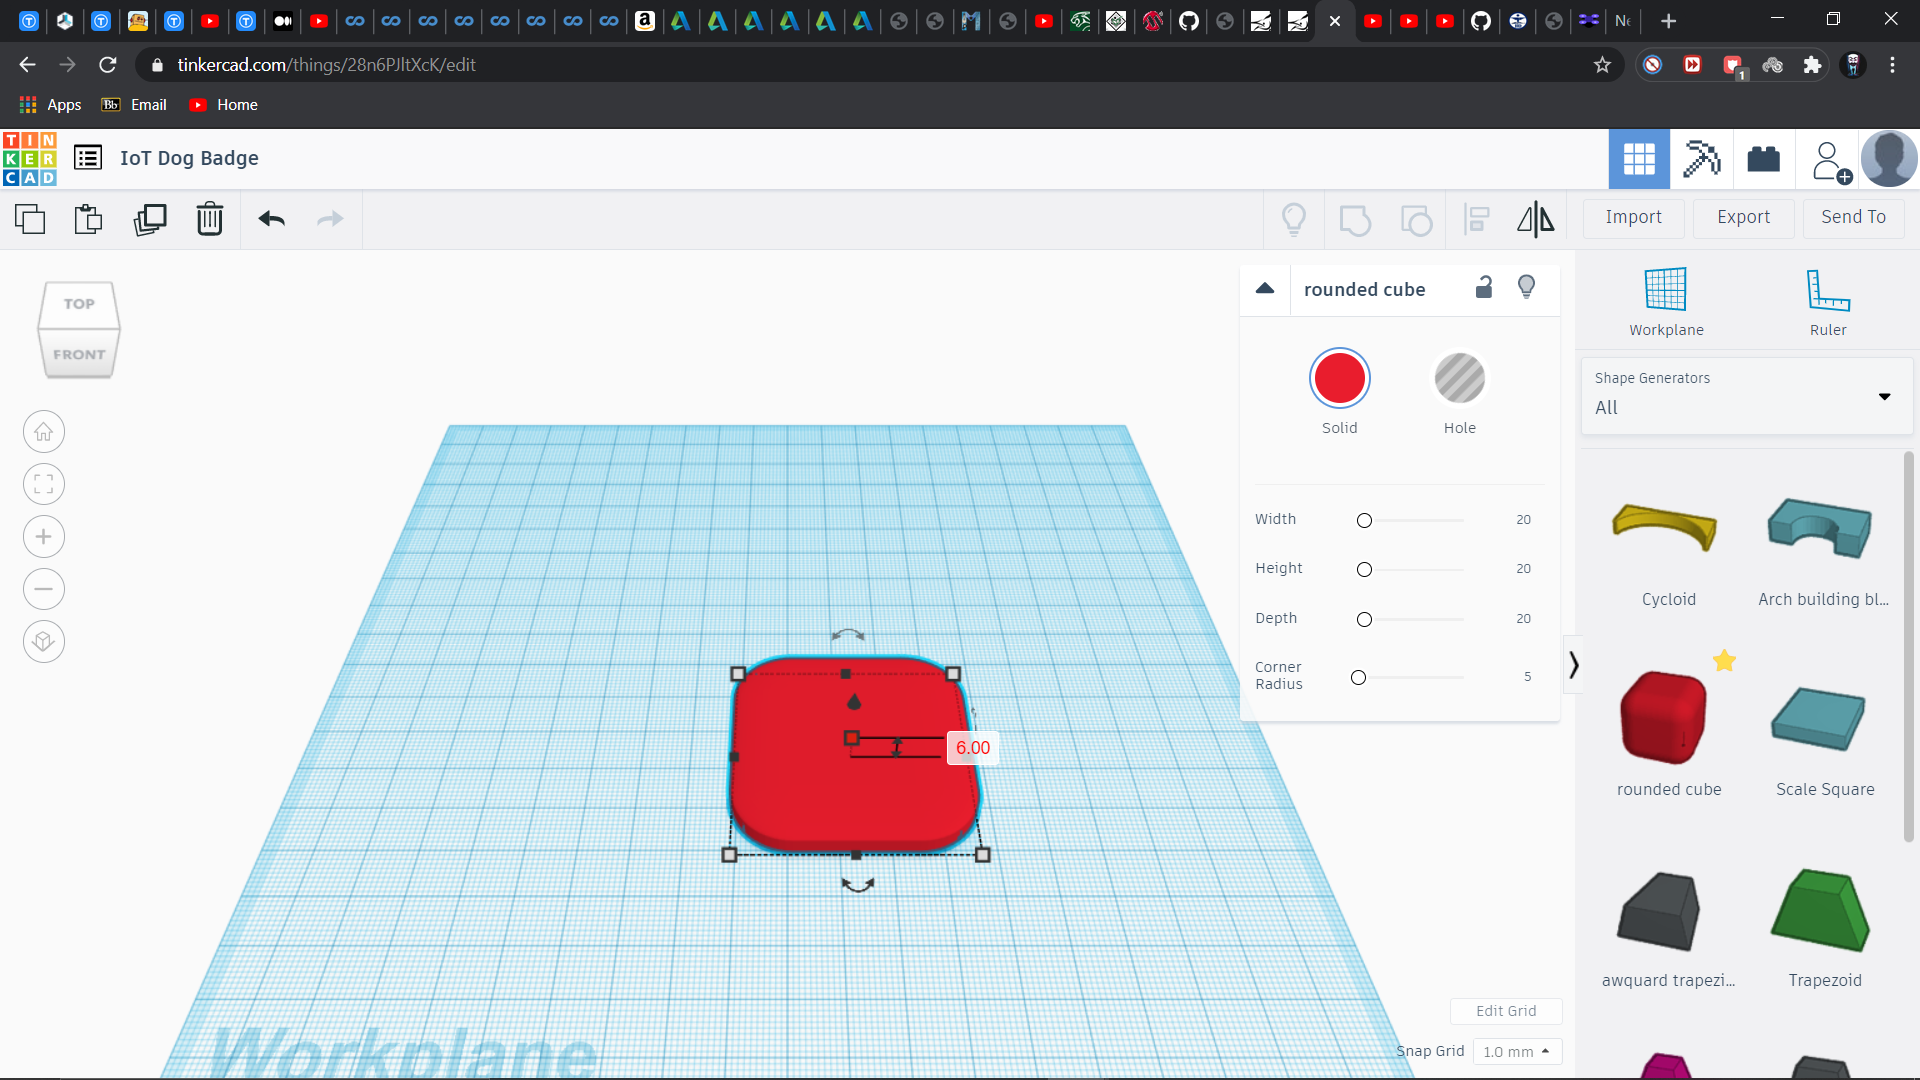Screen dimensions: 1920x1080
Task: Lock the rounded cube shape
Action: (1484, 287)
